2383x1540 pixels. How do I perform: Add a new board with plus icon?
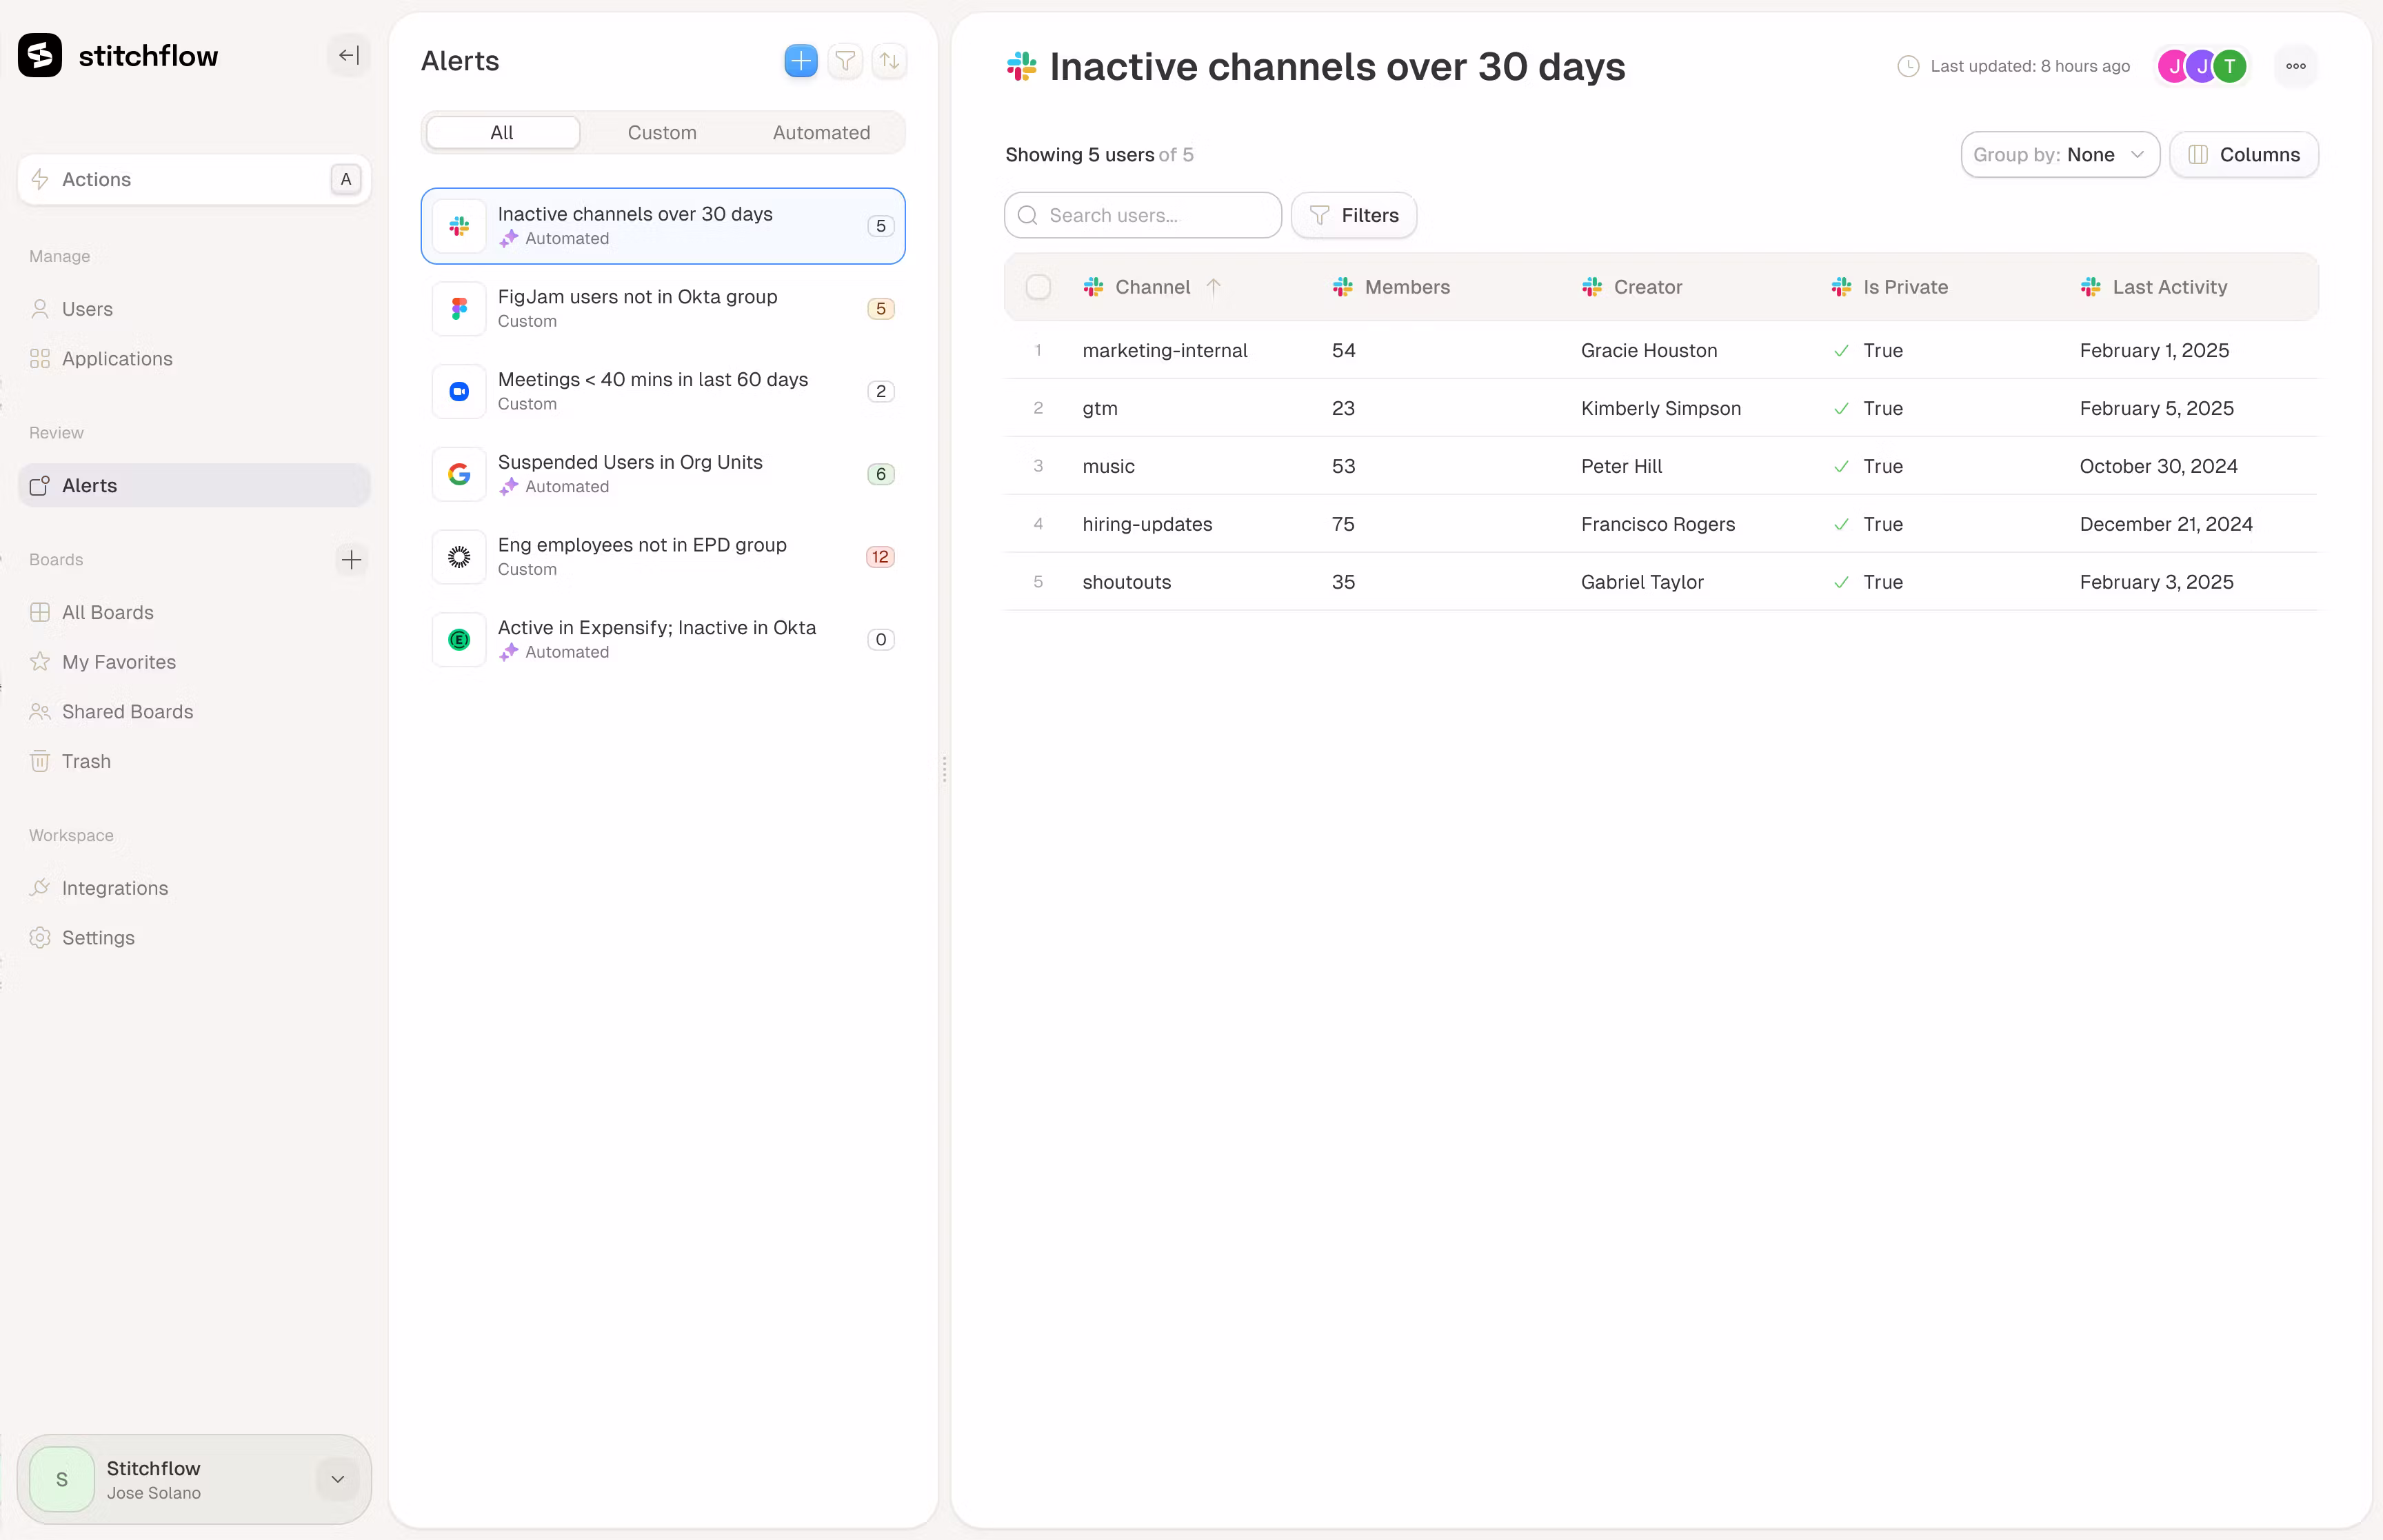[x=351, y=559]
